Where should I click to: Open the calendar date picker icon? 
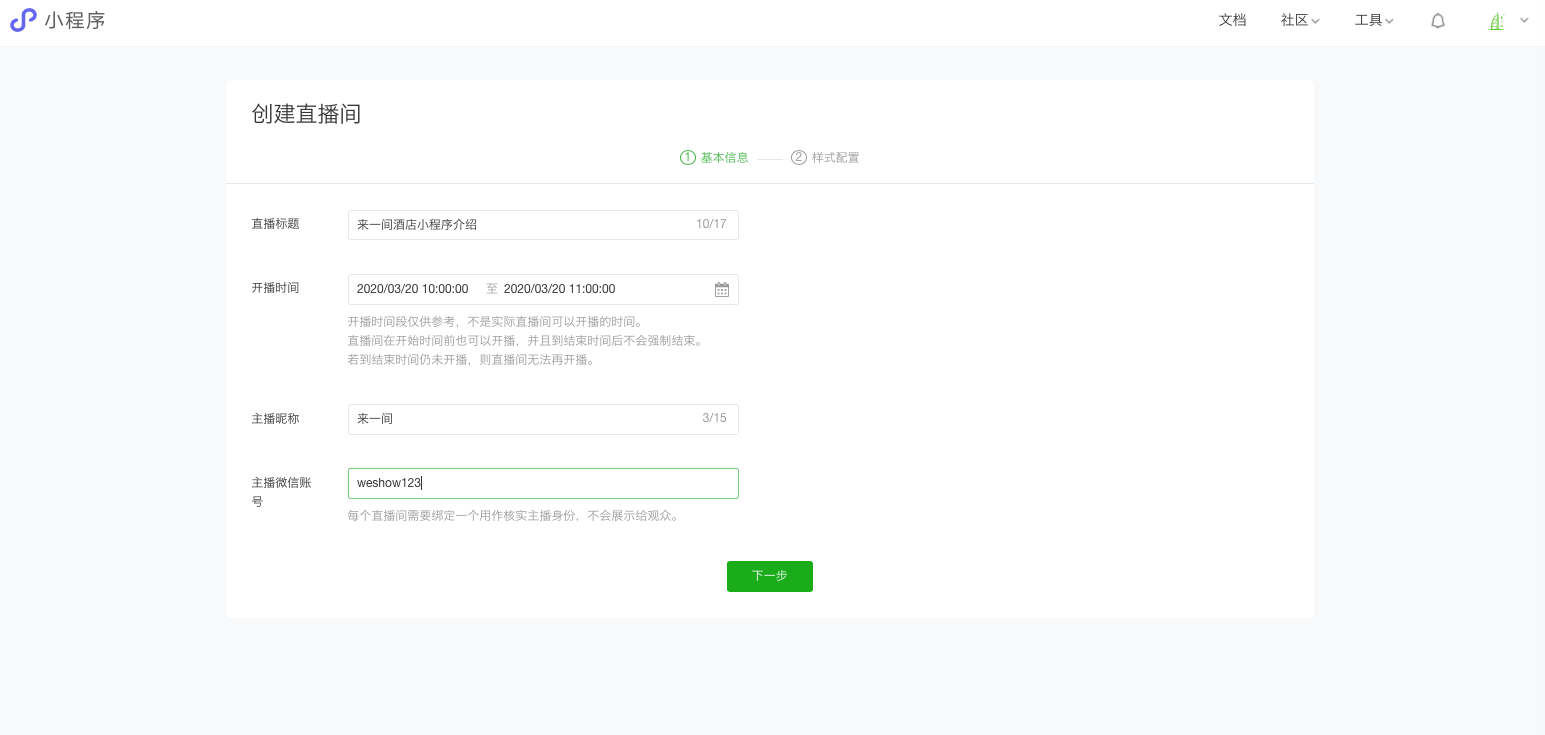(722, 289)
